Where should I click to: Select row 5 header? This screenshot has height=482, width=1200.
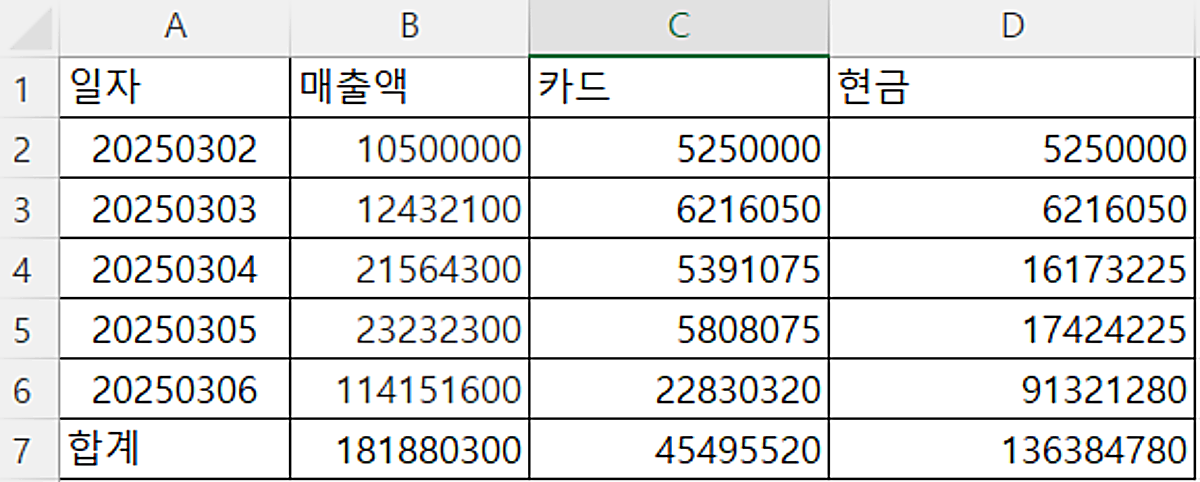[x=30, y=328]
